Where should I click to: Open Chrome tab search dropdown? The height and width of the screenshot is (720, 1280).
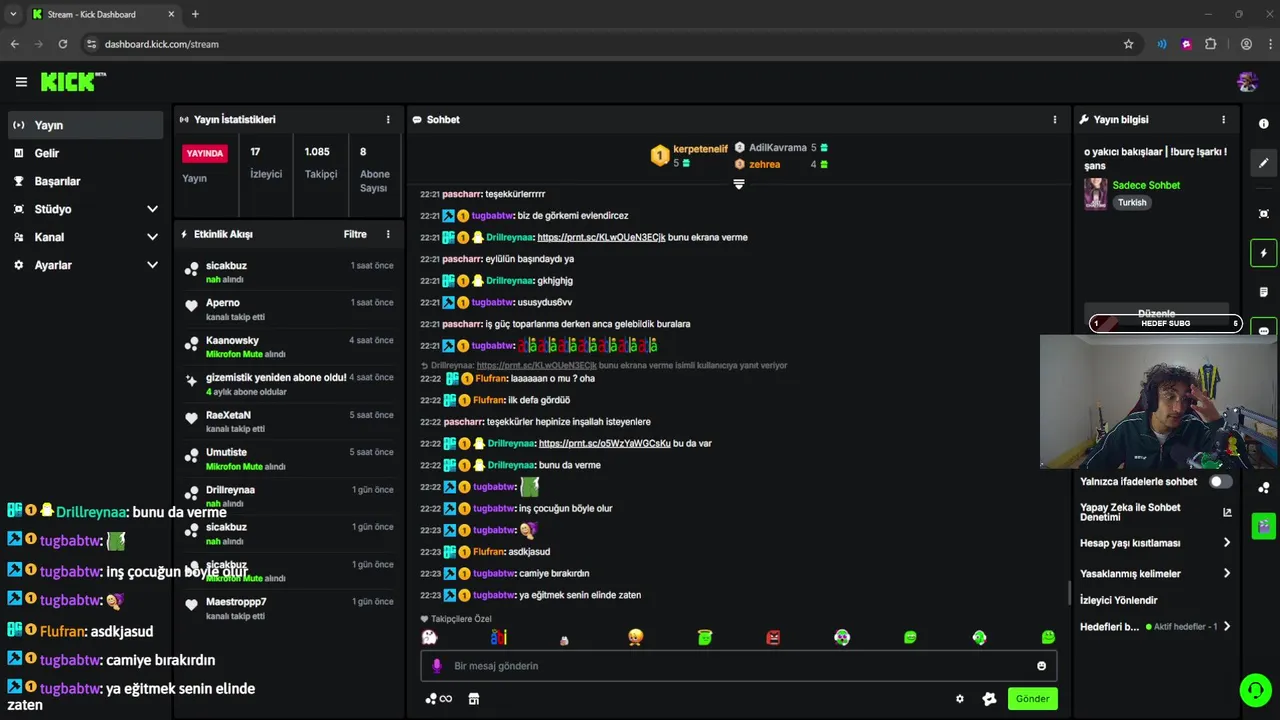click(x=13, y=14)
